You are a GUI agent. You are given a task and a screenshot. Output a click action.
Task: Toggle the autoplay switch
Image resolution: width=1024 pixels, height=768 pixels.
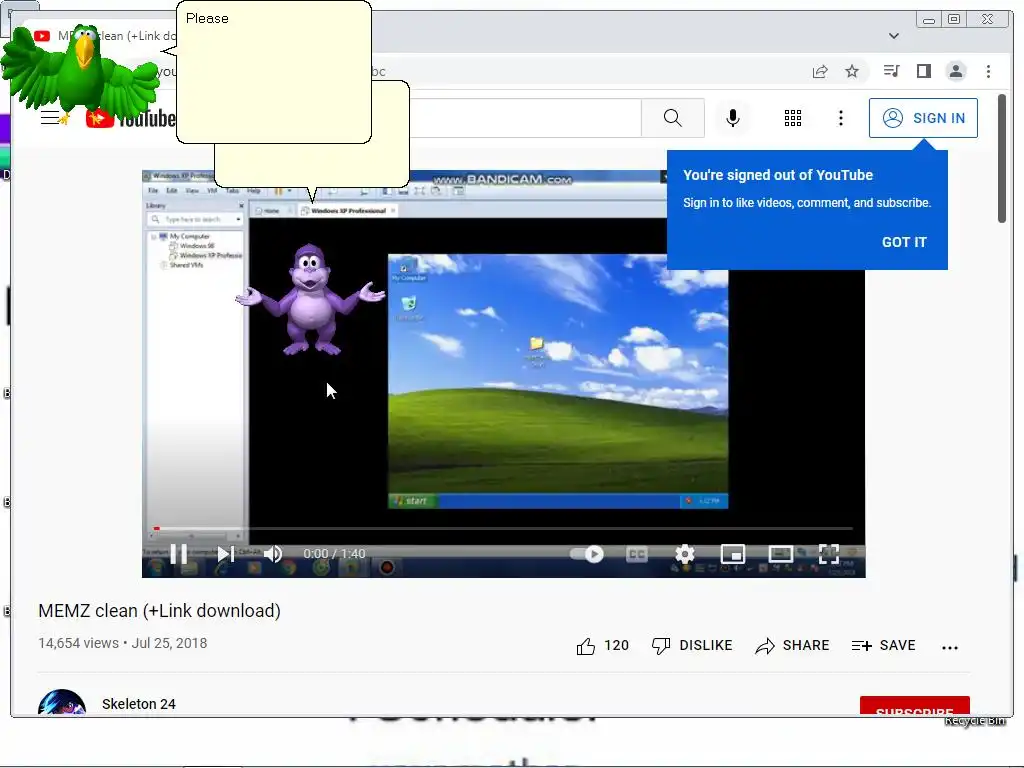tap(587, 554)
